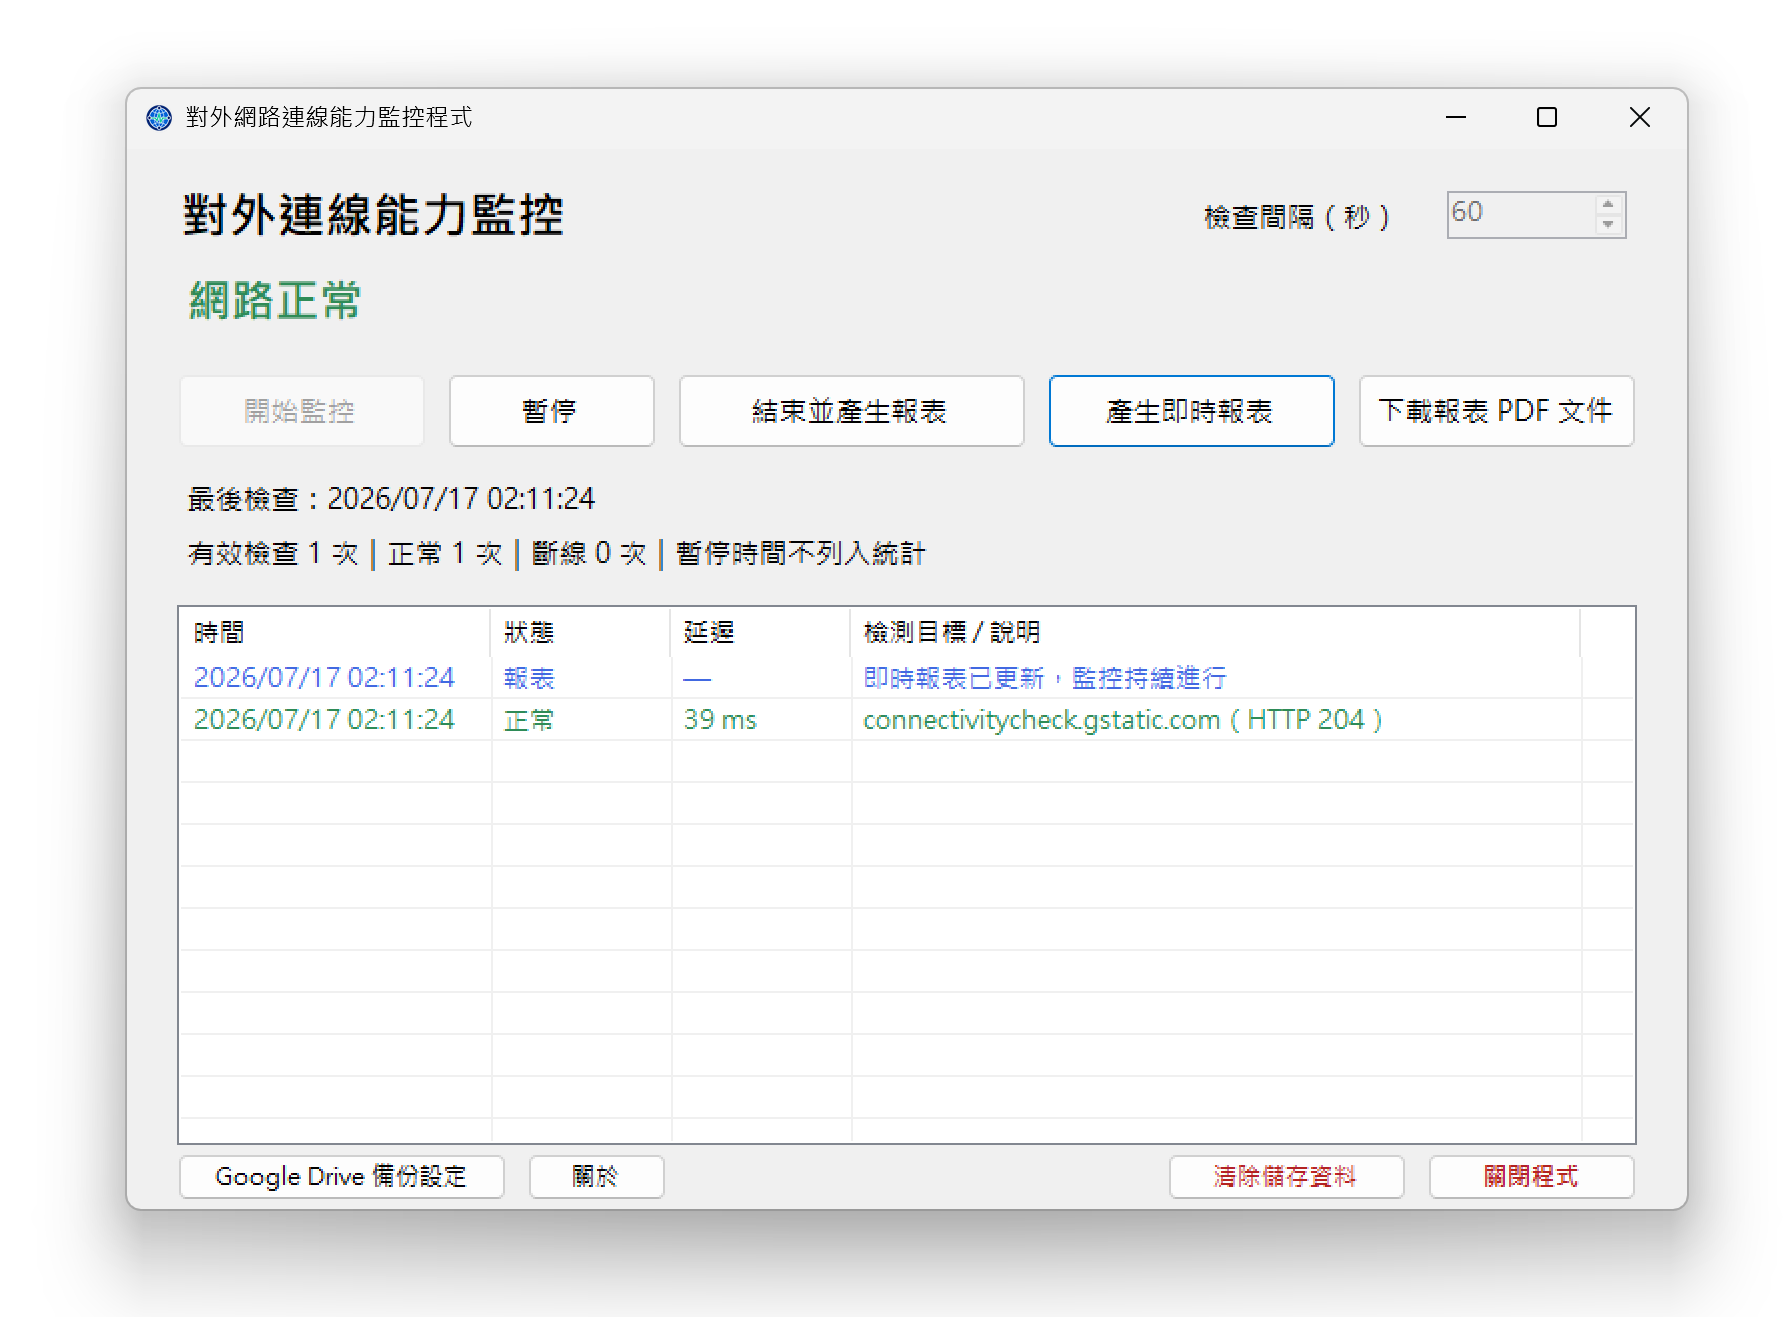Increase interval with the up stepper arrow

tap(1608, 204)
